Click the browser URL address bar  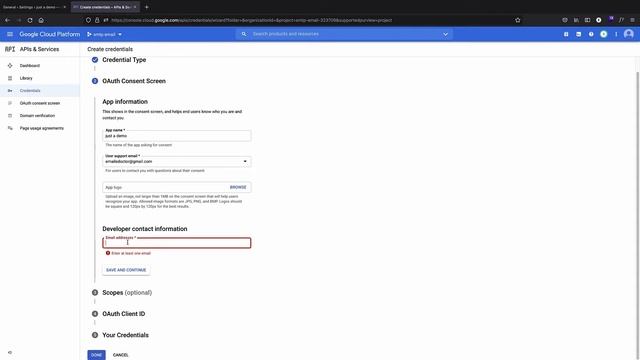point(302,20)
